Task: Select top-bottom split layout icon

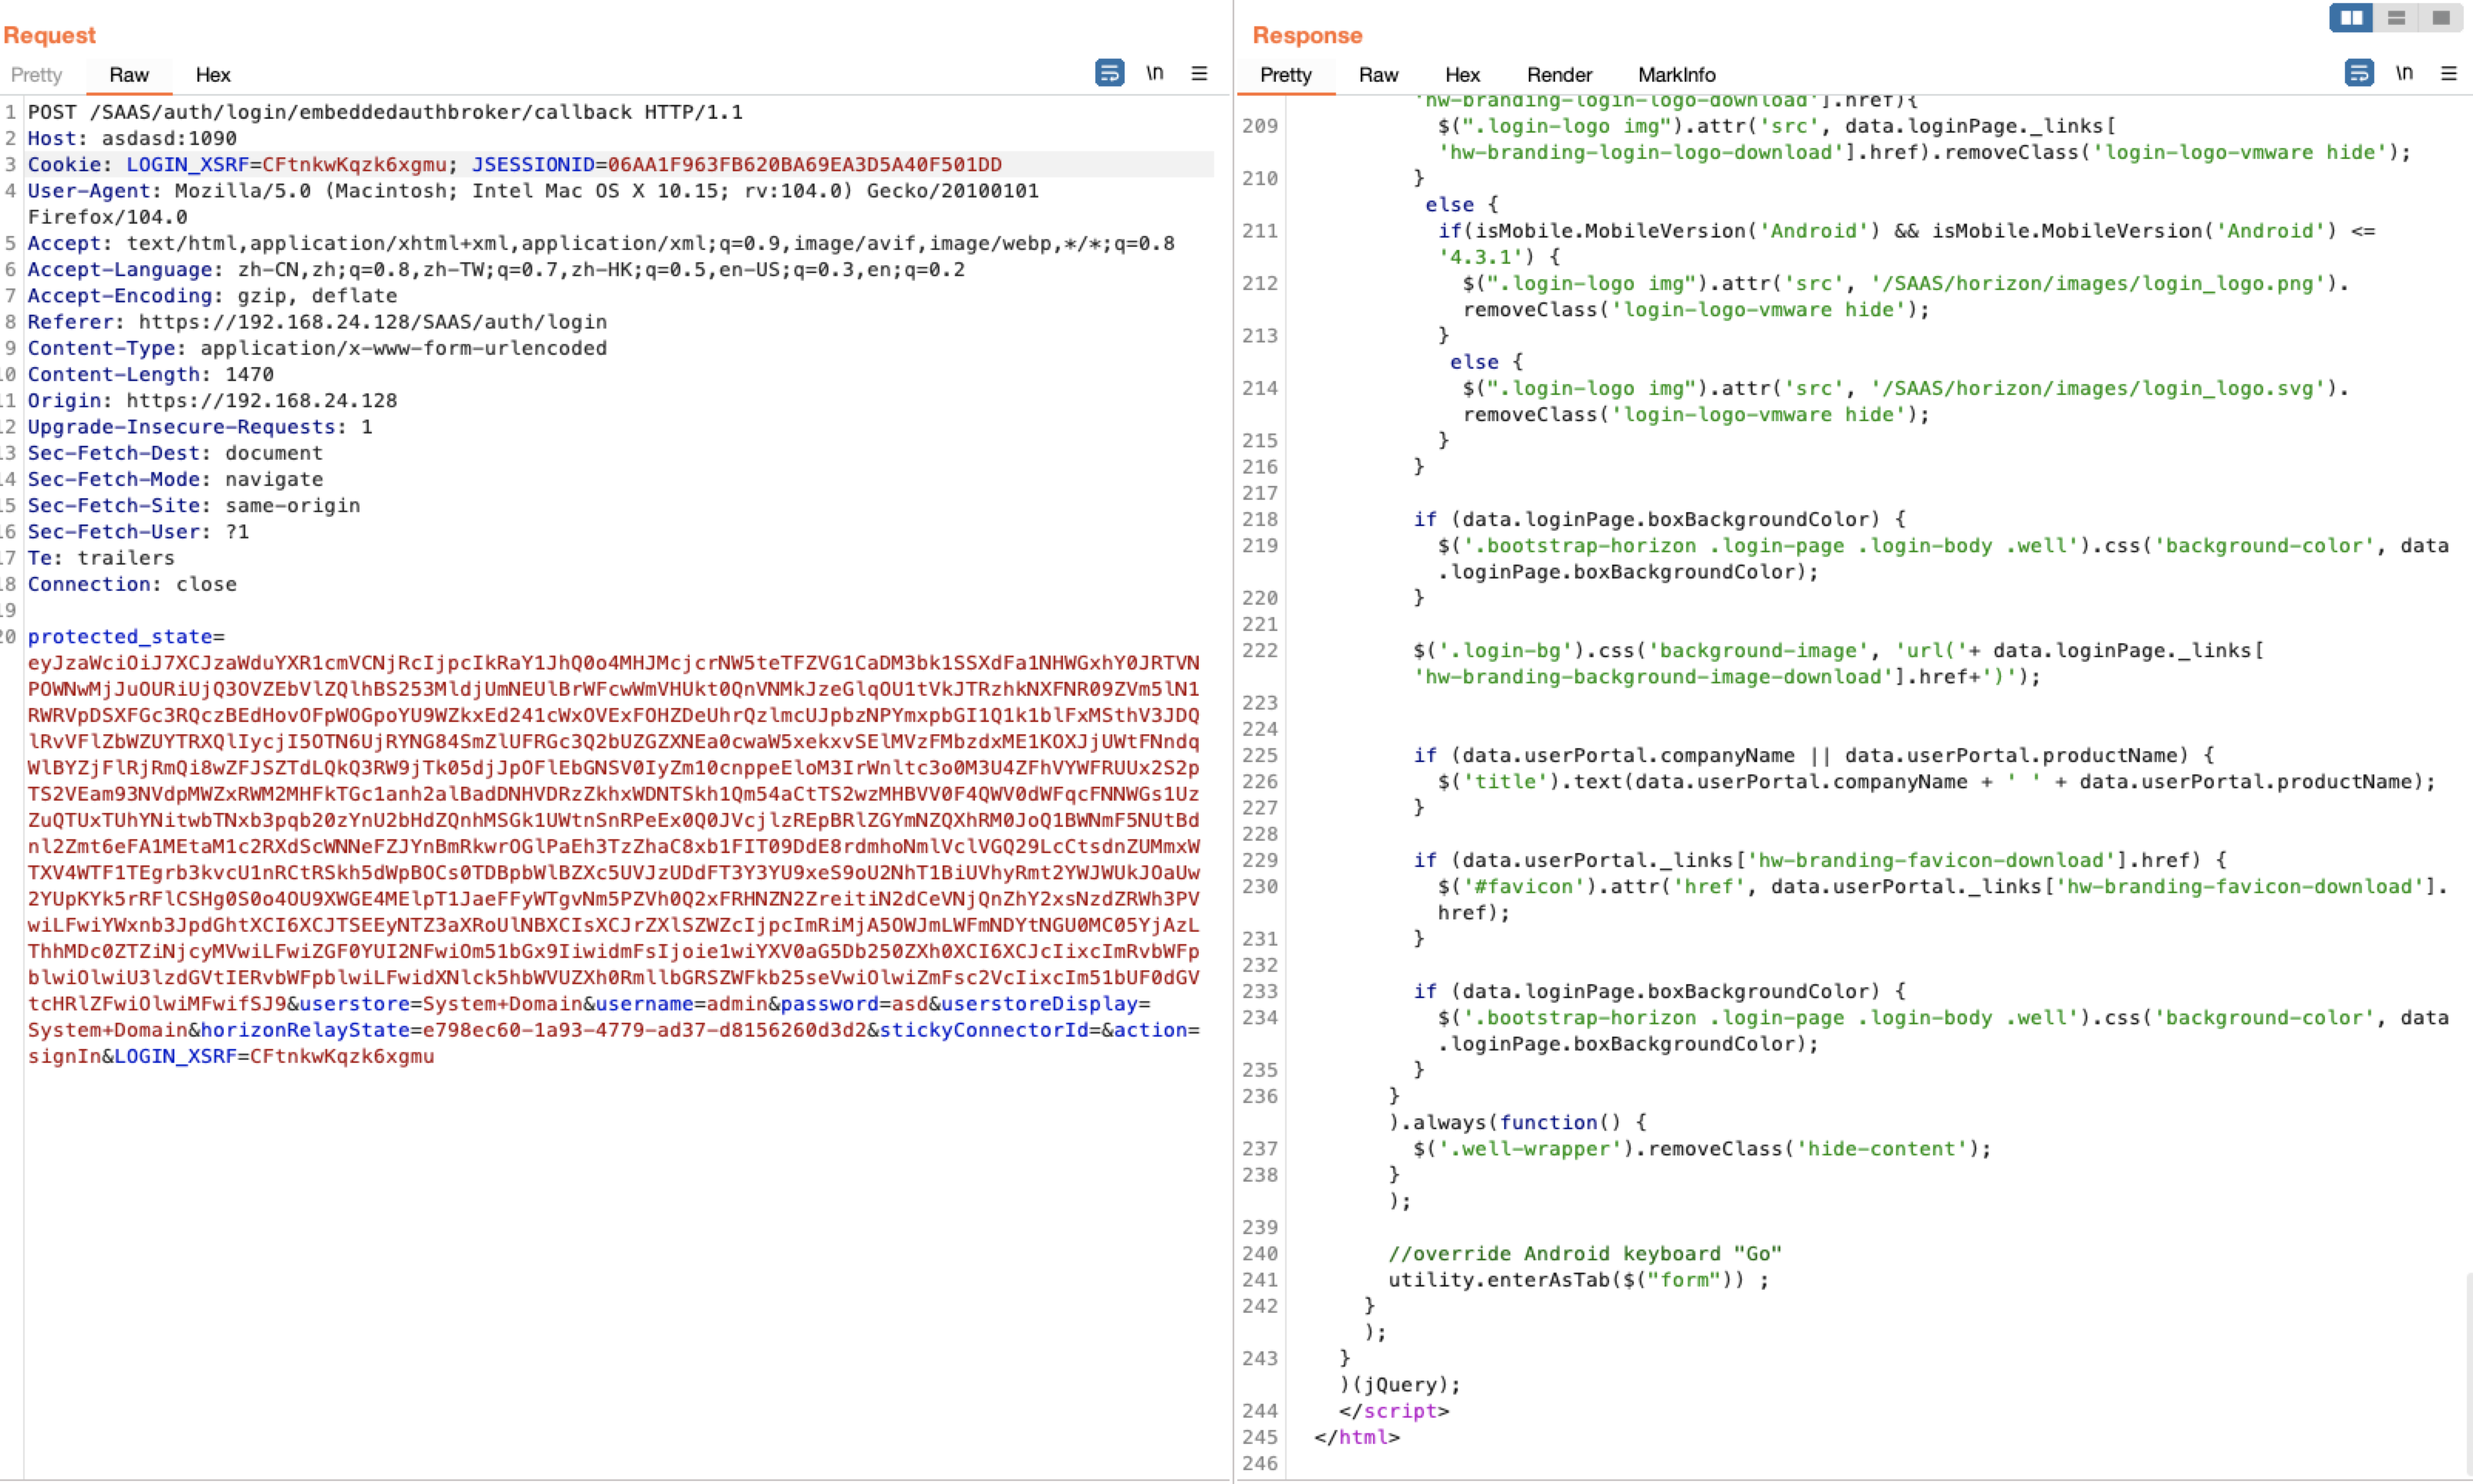Action: coord(2396,18)
